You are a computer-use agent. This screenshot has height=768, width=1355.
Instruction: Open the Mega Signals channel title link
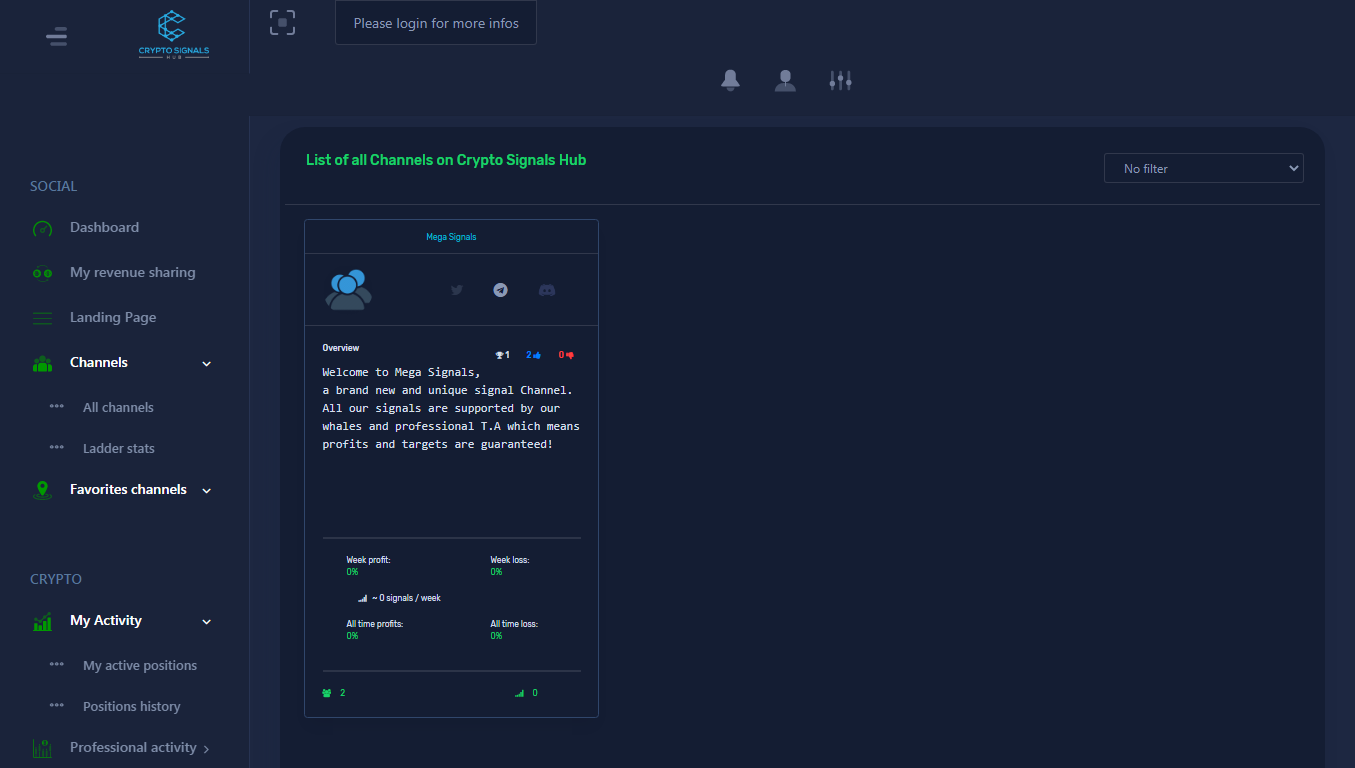coord(451,237)
